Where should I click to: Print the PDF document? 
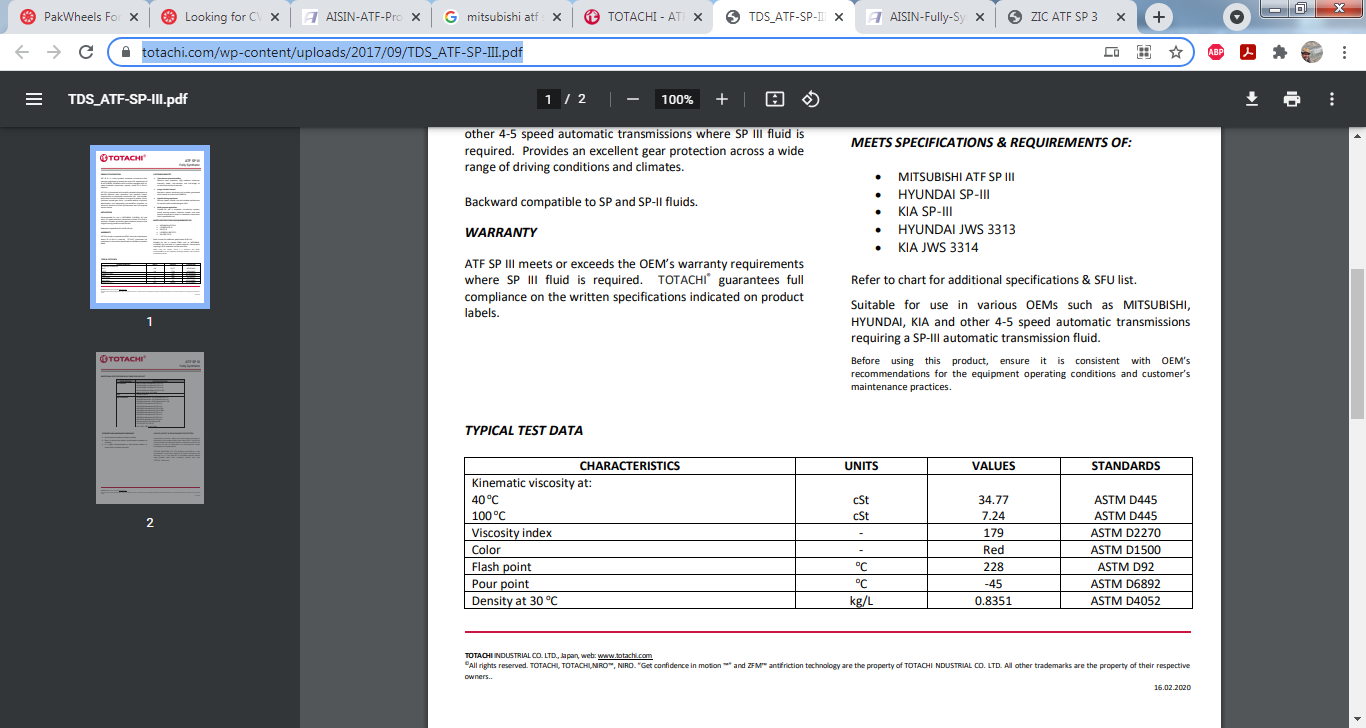[x=1292, y=99]
